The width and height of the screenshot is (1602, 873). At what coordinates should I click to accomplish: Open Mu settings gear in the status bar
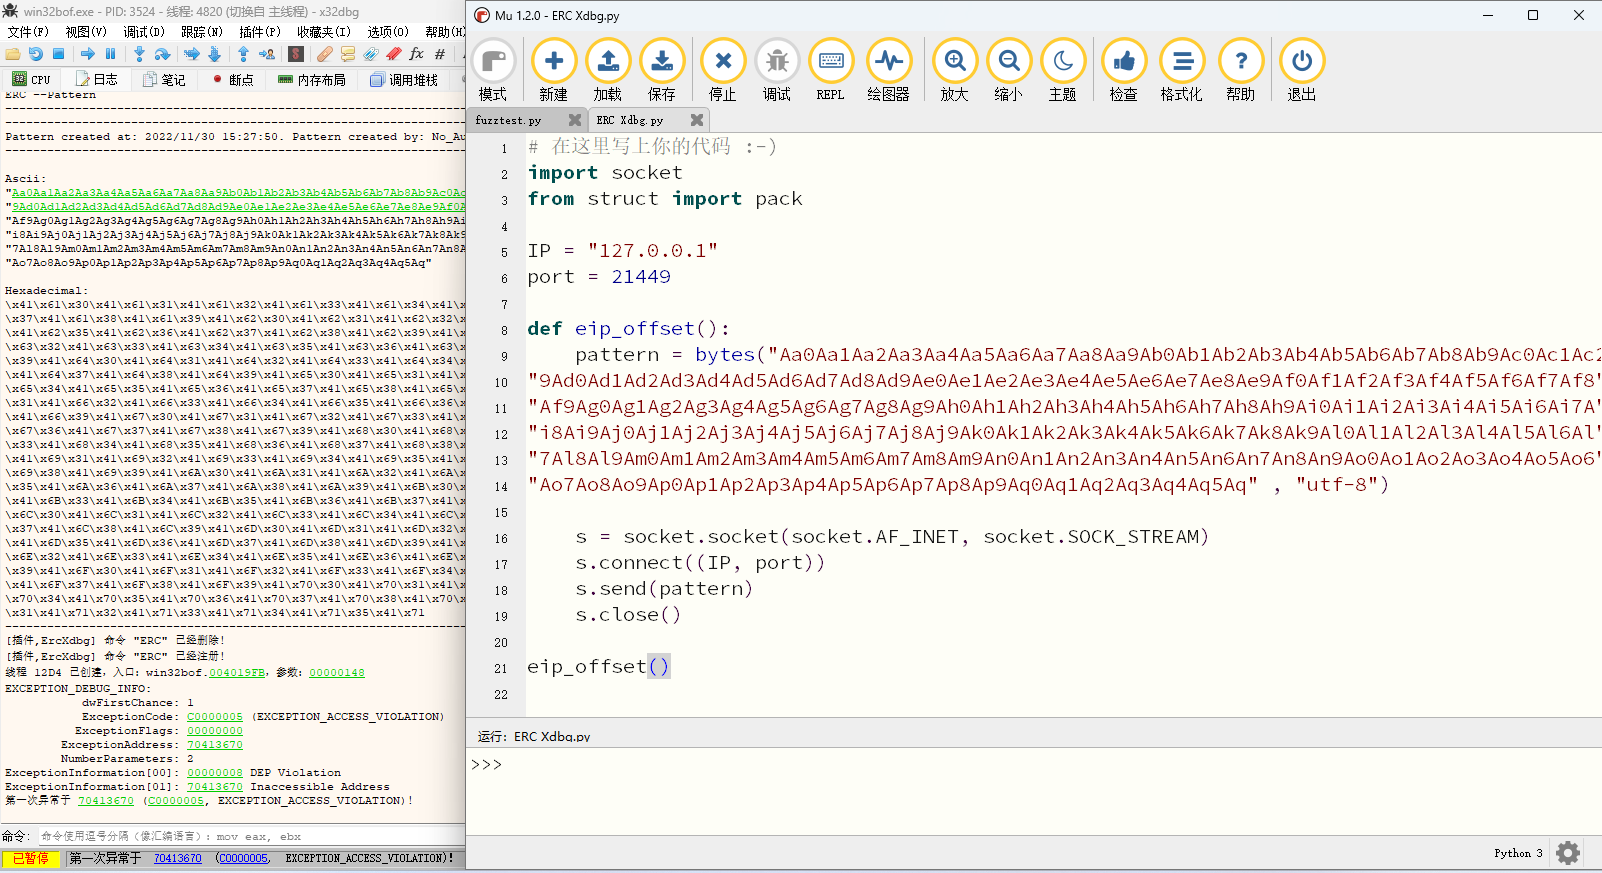tap(1567, 853)
